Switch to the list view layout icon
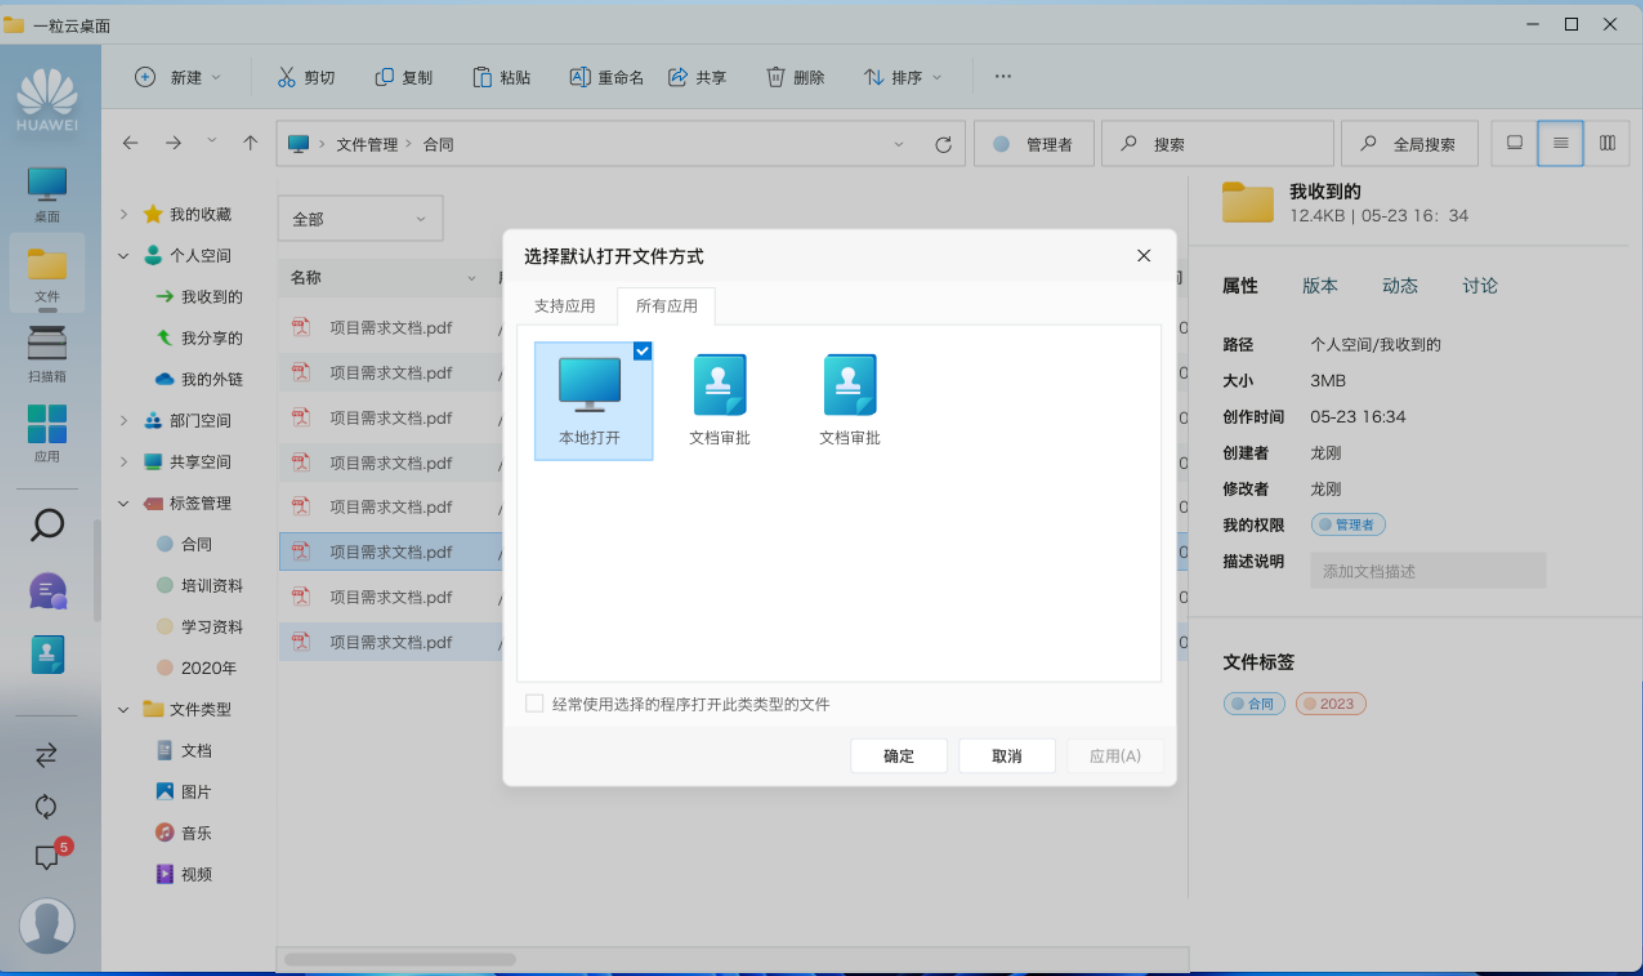The image size is (1643, 976). click(x=1560, y=143)
